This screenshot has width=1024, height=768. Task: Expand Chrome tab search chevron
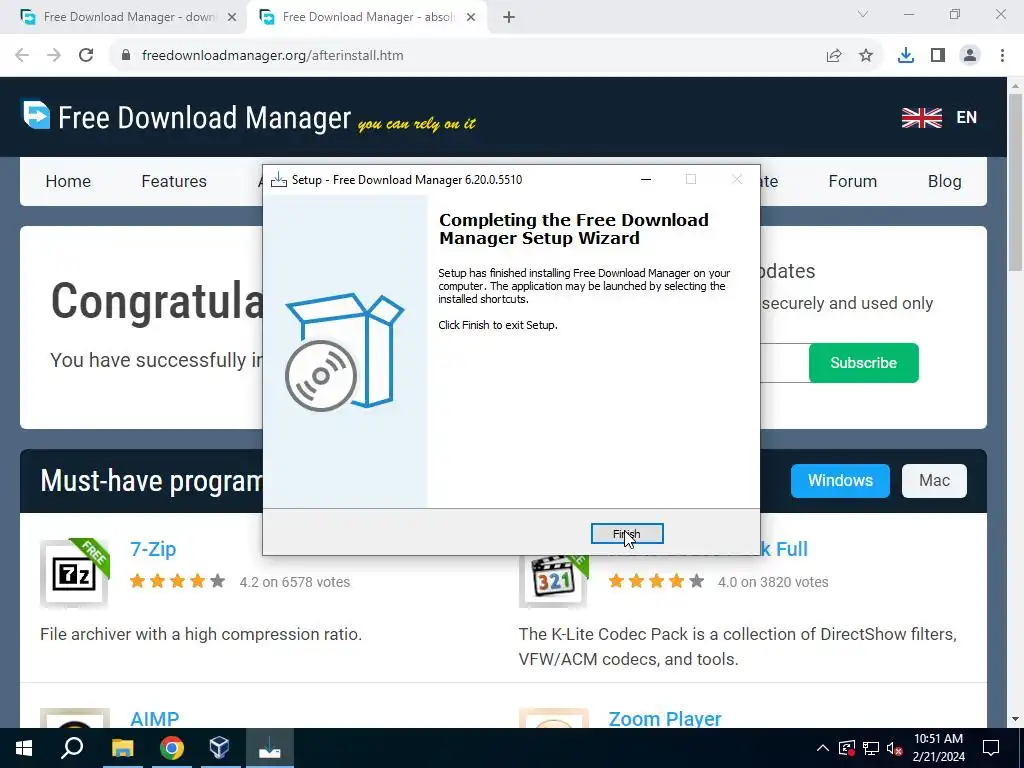pyautogui.click(x=863, y=14)
